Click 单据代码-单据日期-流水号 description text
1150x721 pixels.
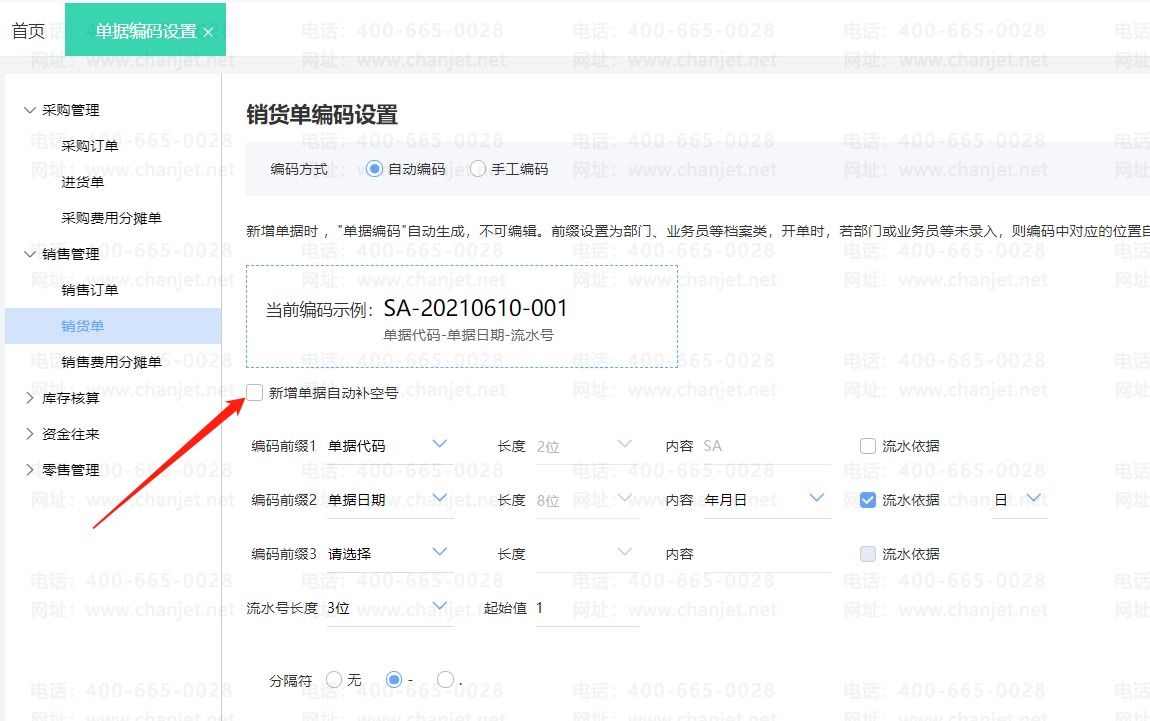tap(468, 335)
